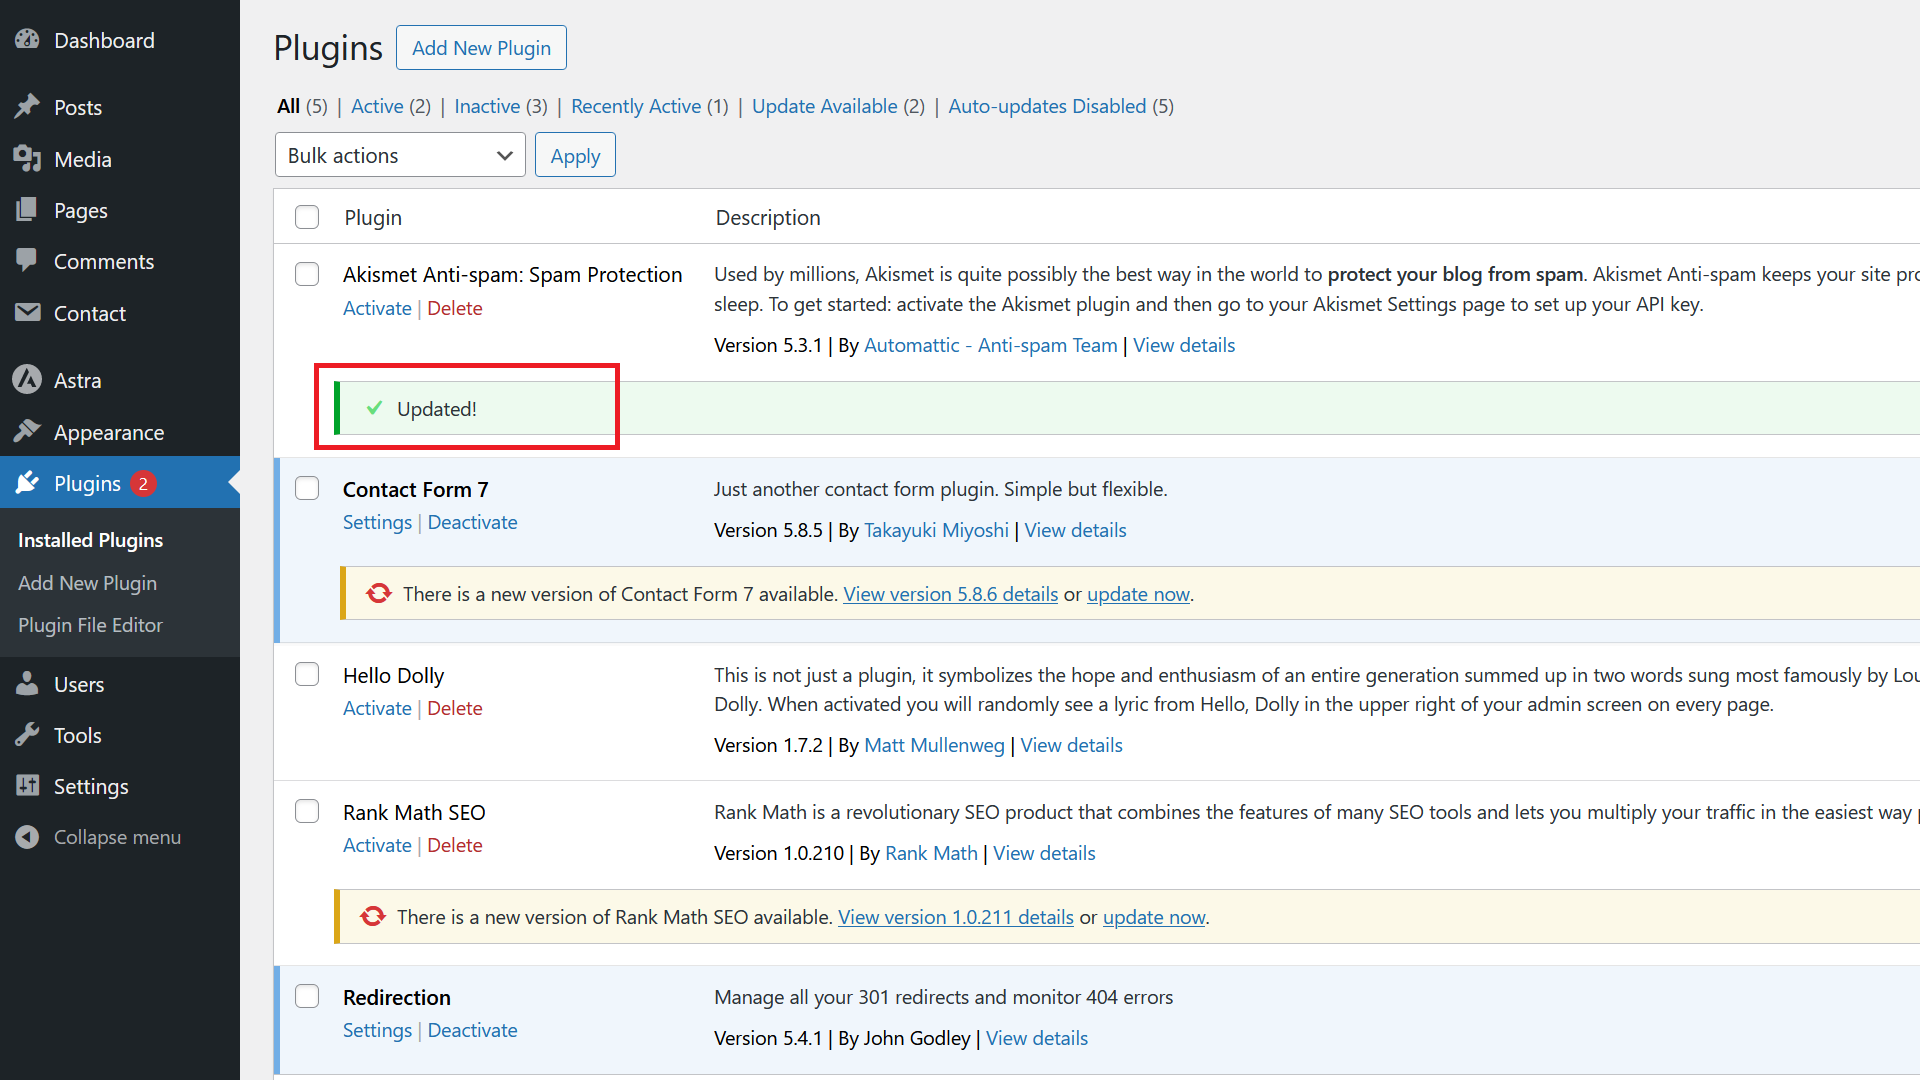This screenshot has height=1080, width=1920.
Task: Click the green Updated checkmark icon
Action: coord(374,408)
